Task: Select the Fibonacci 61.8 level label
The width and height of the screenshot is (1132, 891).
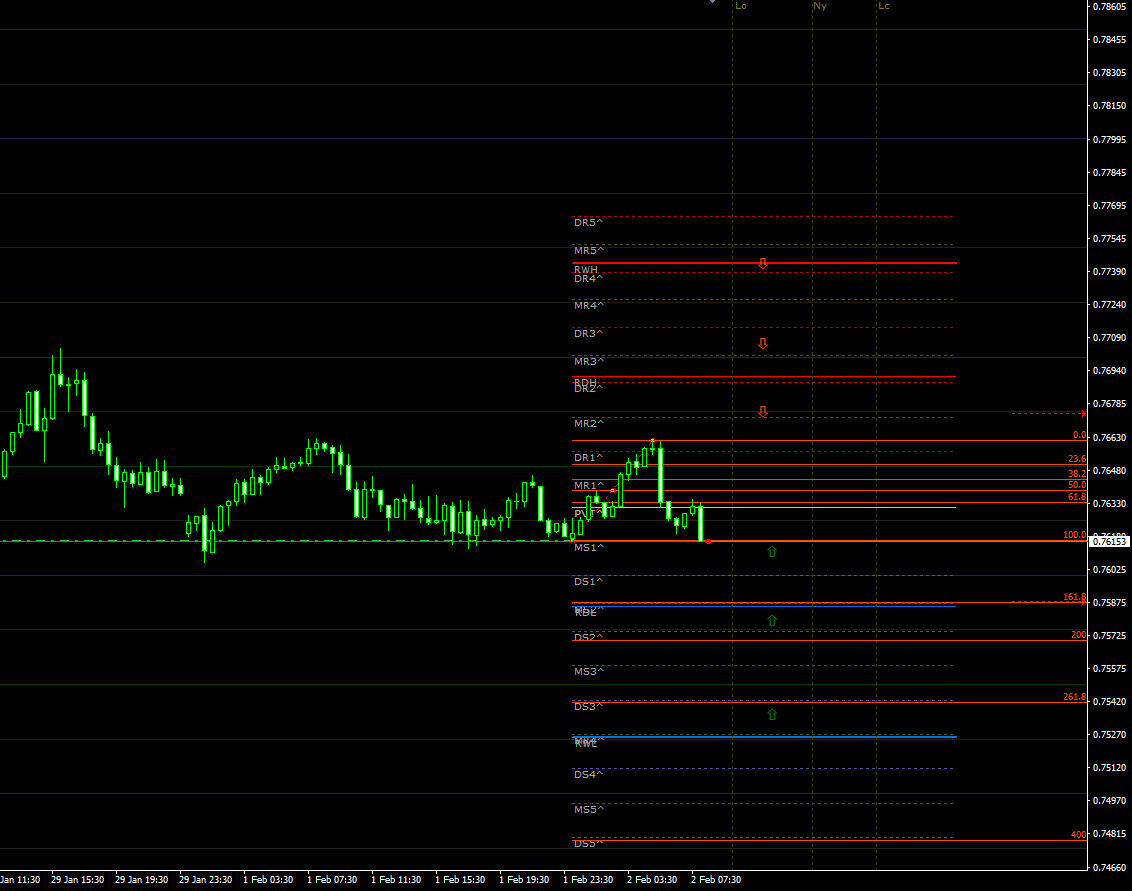Action: coord(1076,497)
